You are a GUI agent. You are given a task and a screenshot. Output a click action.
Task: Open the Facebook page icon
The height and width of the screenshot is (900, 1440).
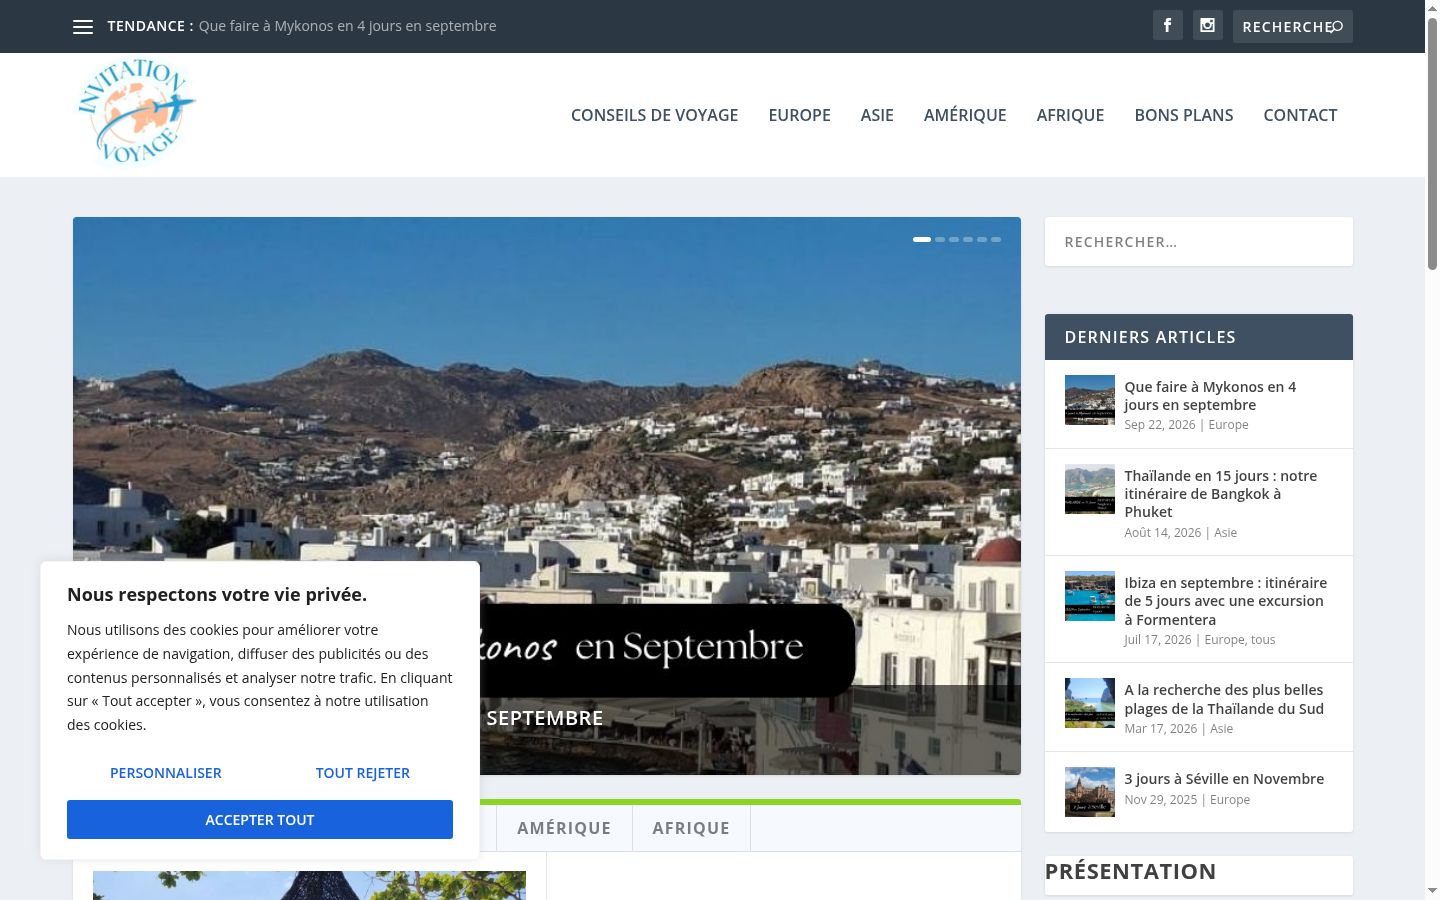tap(1168, 26)
